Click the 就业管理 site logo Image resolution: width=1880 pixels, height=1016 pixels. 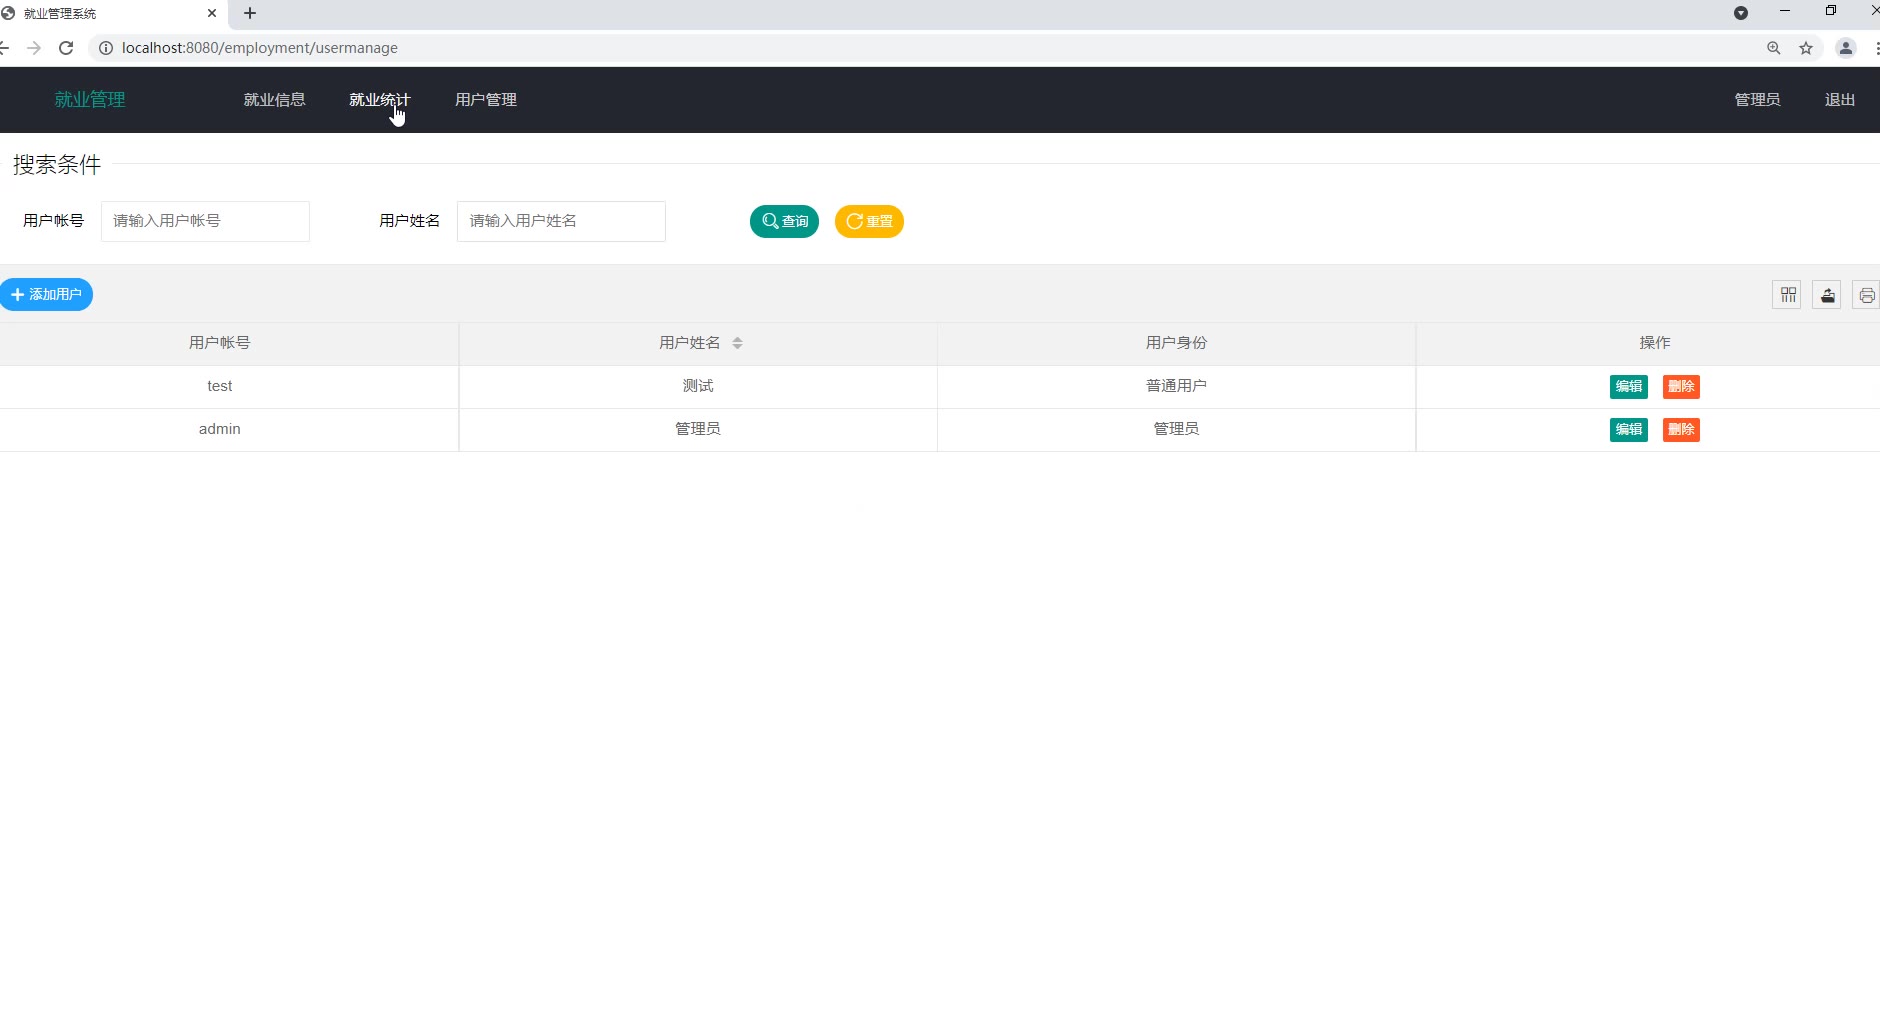point(90,100)
